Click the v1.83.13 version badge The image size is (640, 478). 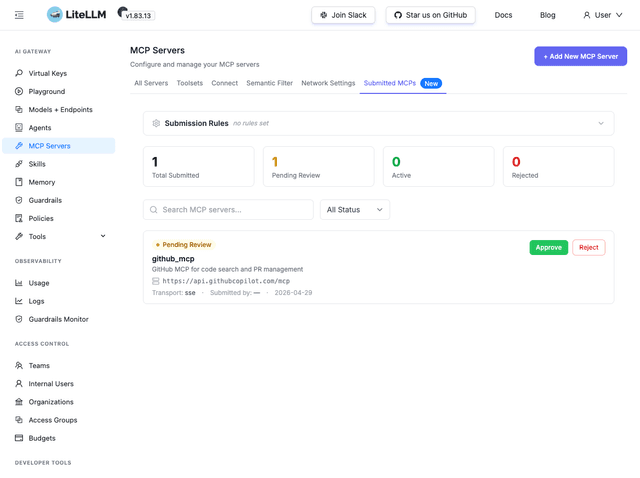tap(138, 16)
